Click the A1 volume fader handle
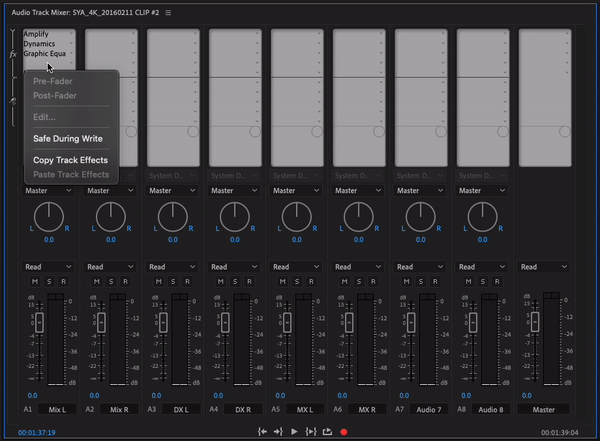Viewport: 600px width, 441px height. [x=39, y=322]
